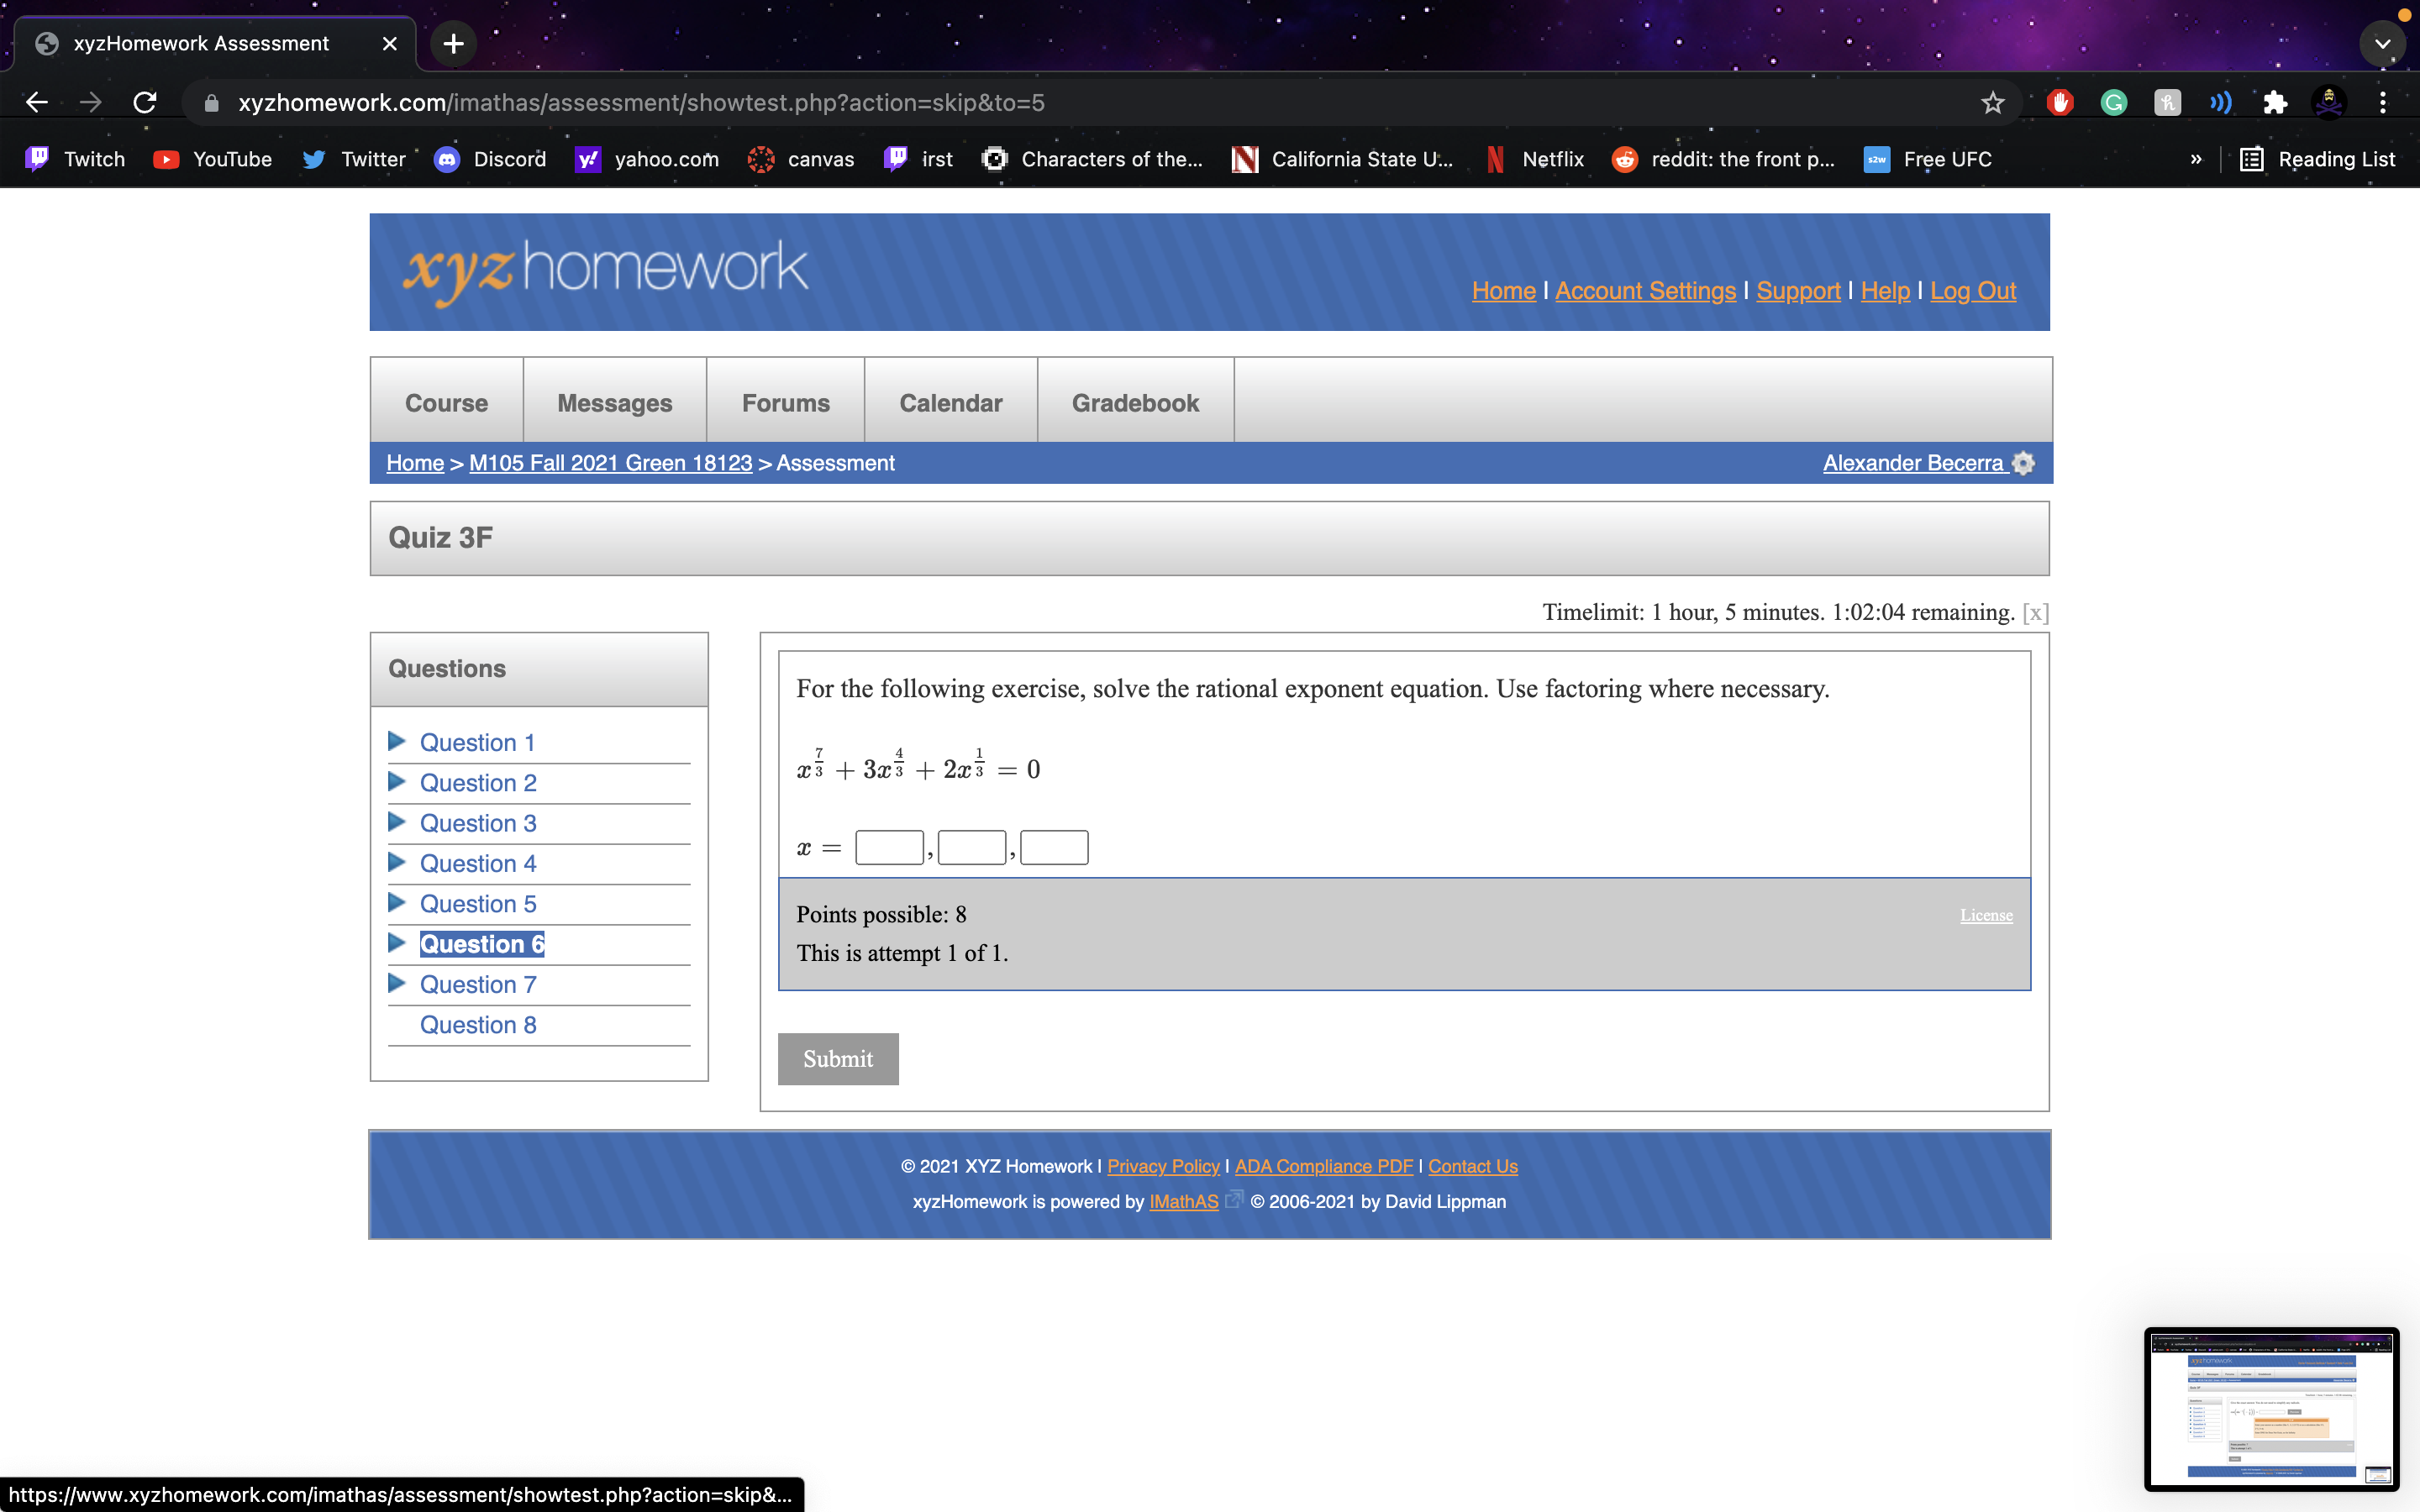Expand the Question 4 triangle
Image resolution: width=2420 pixels, height=1512 pixels.
397,862
